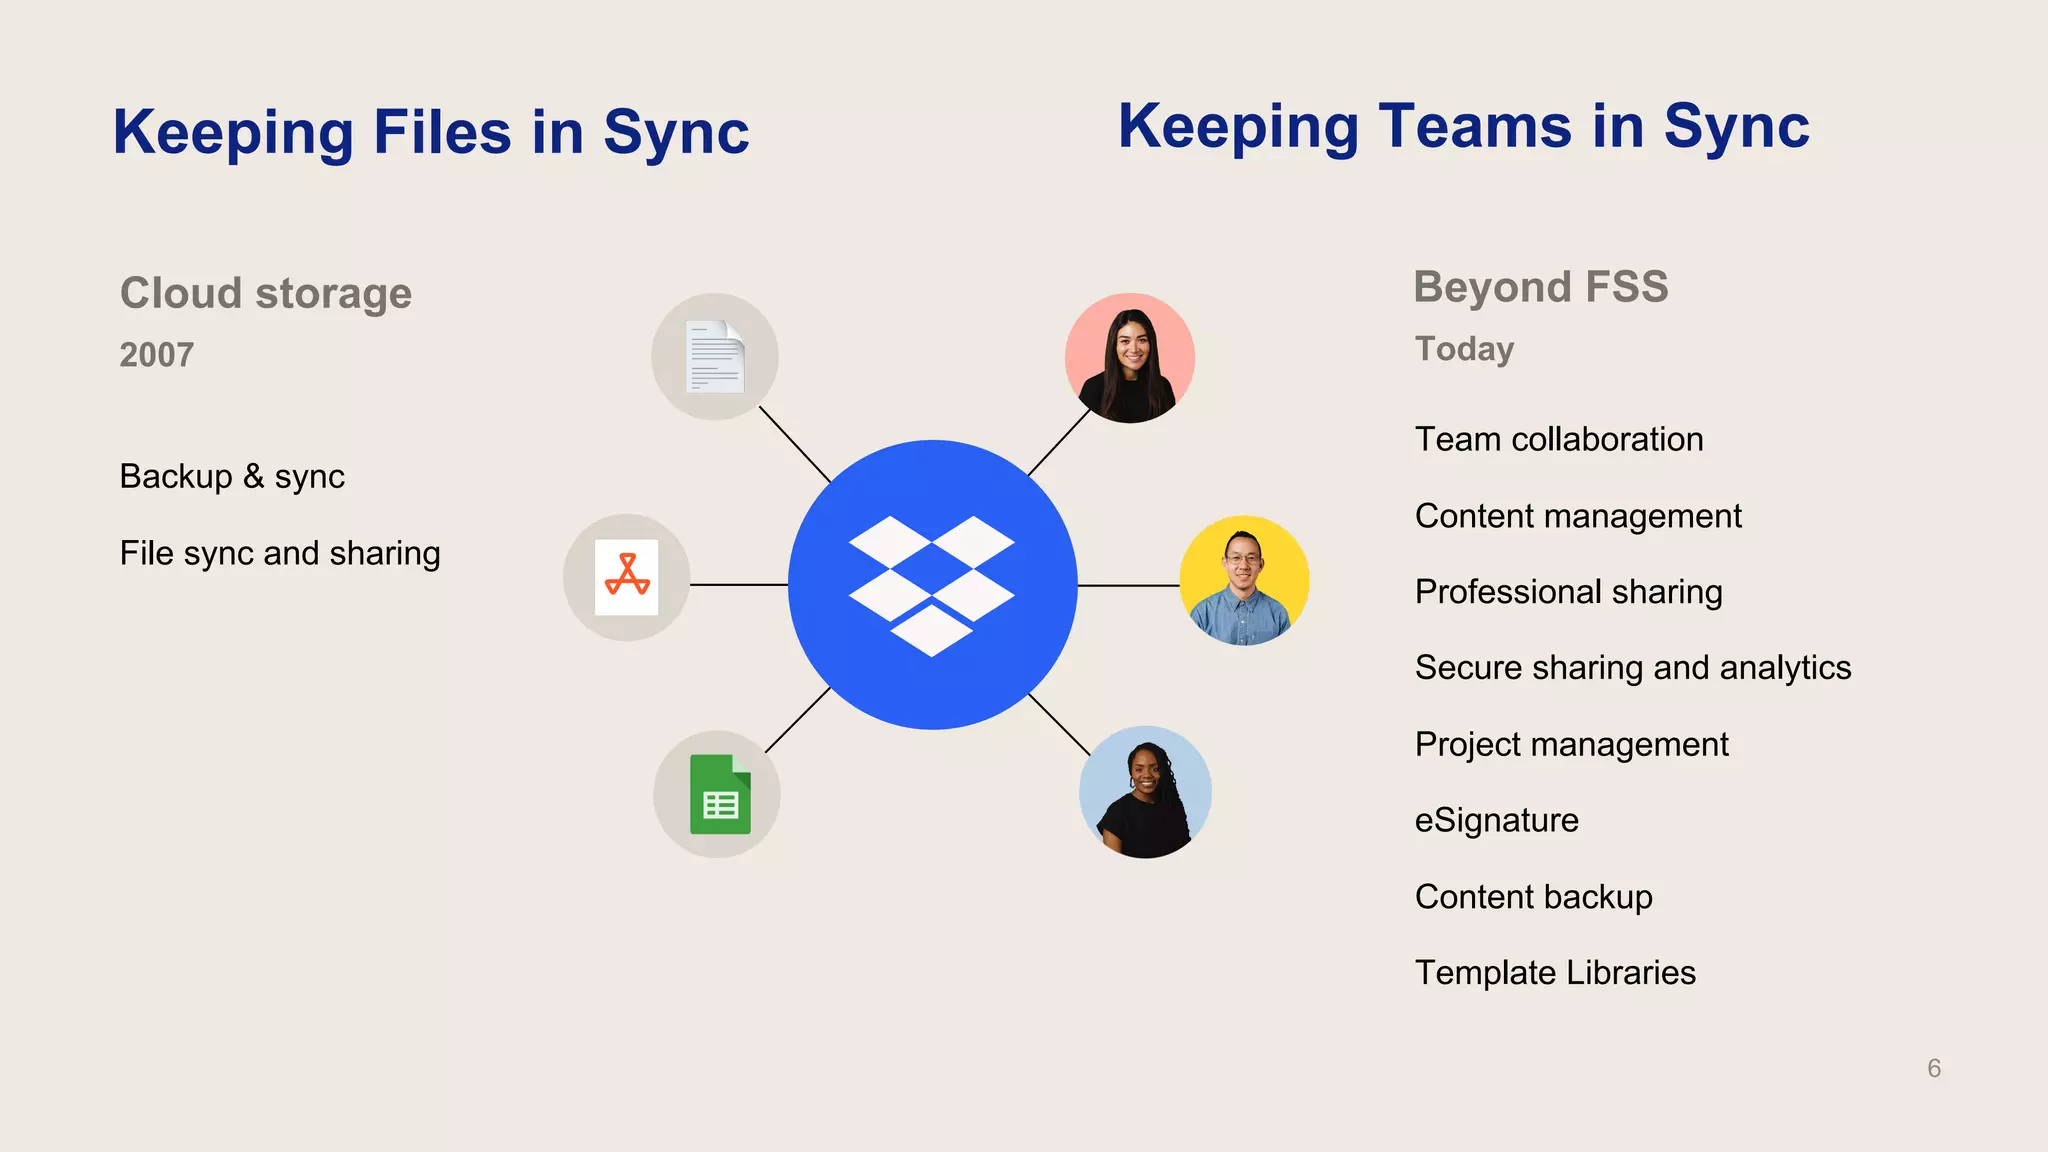2048x1152 pixels.
Task: Click the orange PDF file icon
Action: pos(627,578)
